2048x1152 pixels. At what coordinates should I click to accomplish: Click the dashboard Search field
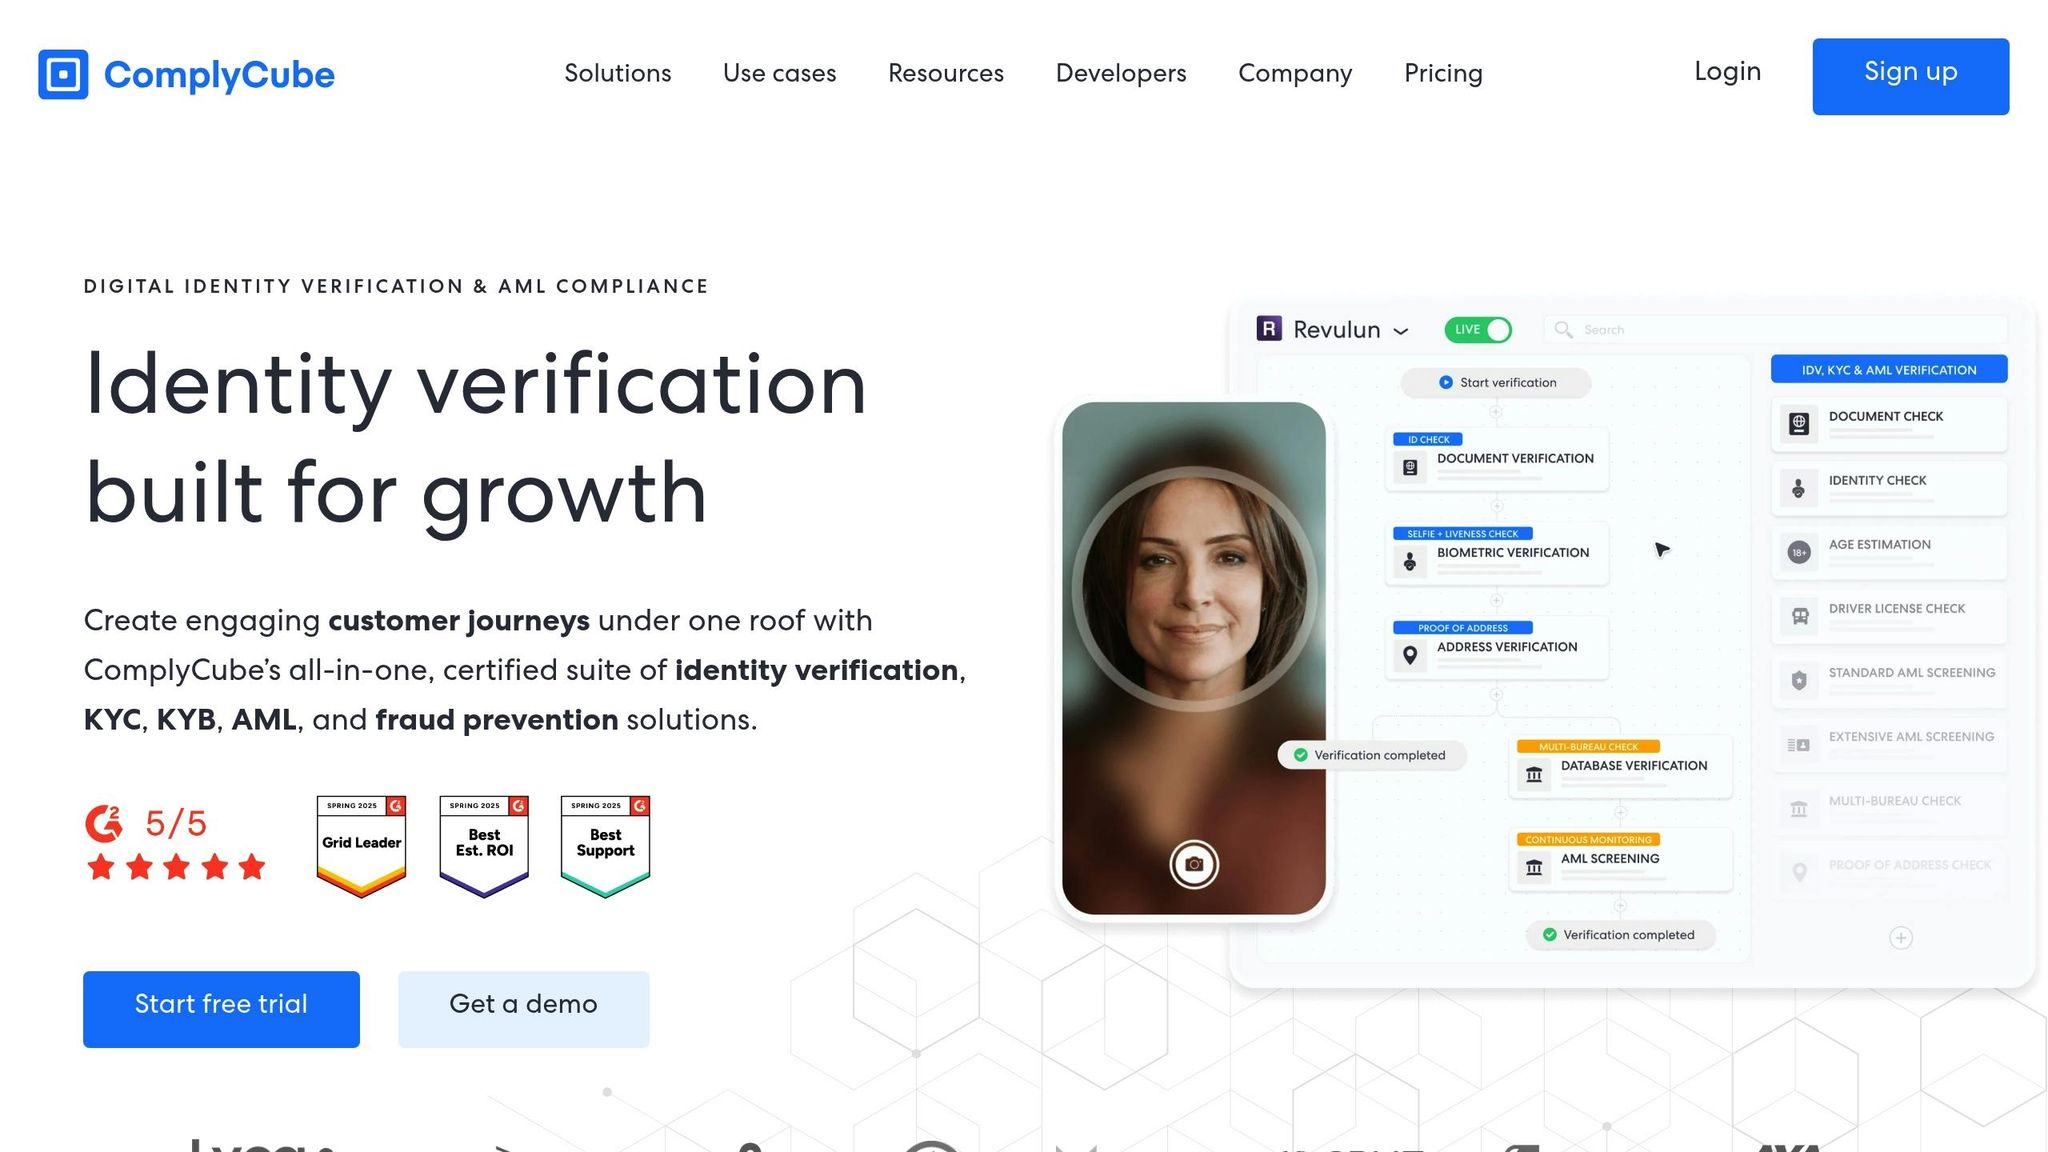pos(1776,330)
